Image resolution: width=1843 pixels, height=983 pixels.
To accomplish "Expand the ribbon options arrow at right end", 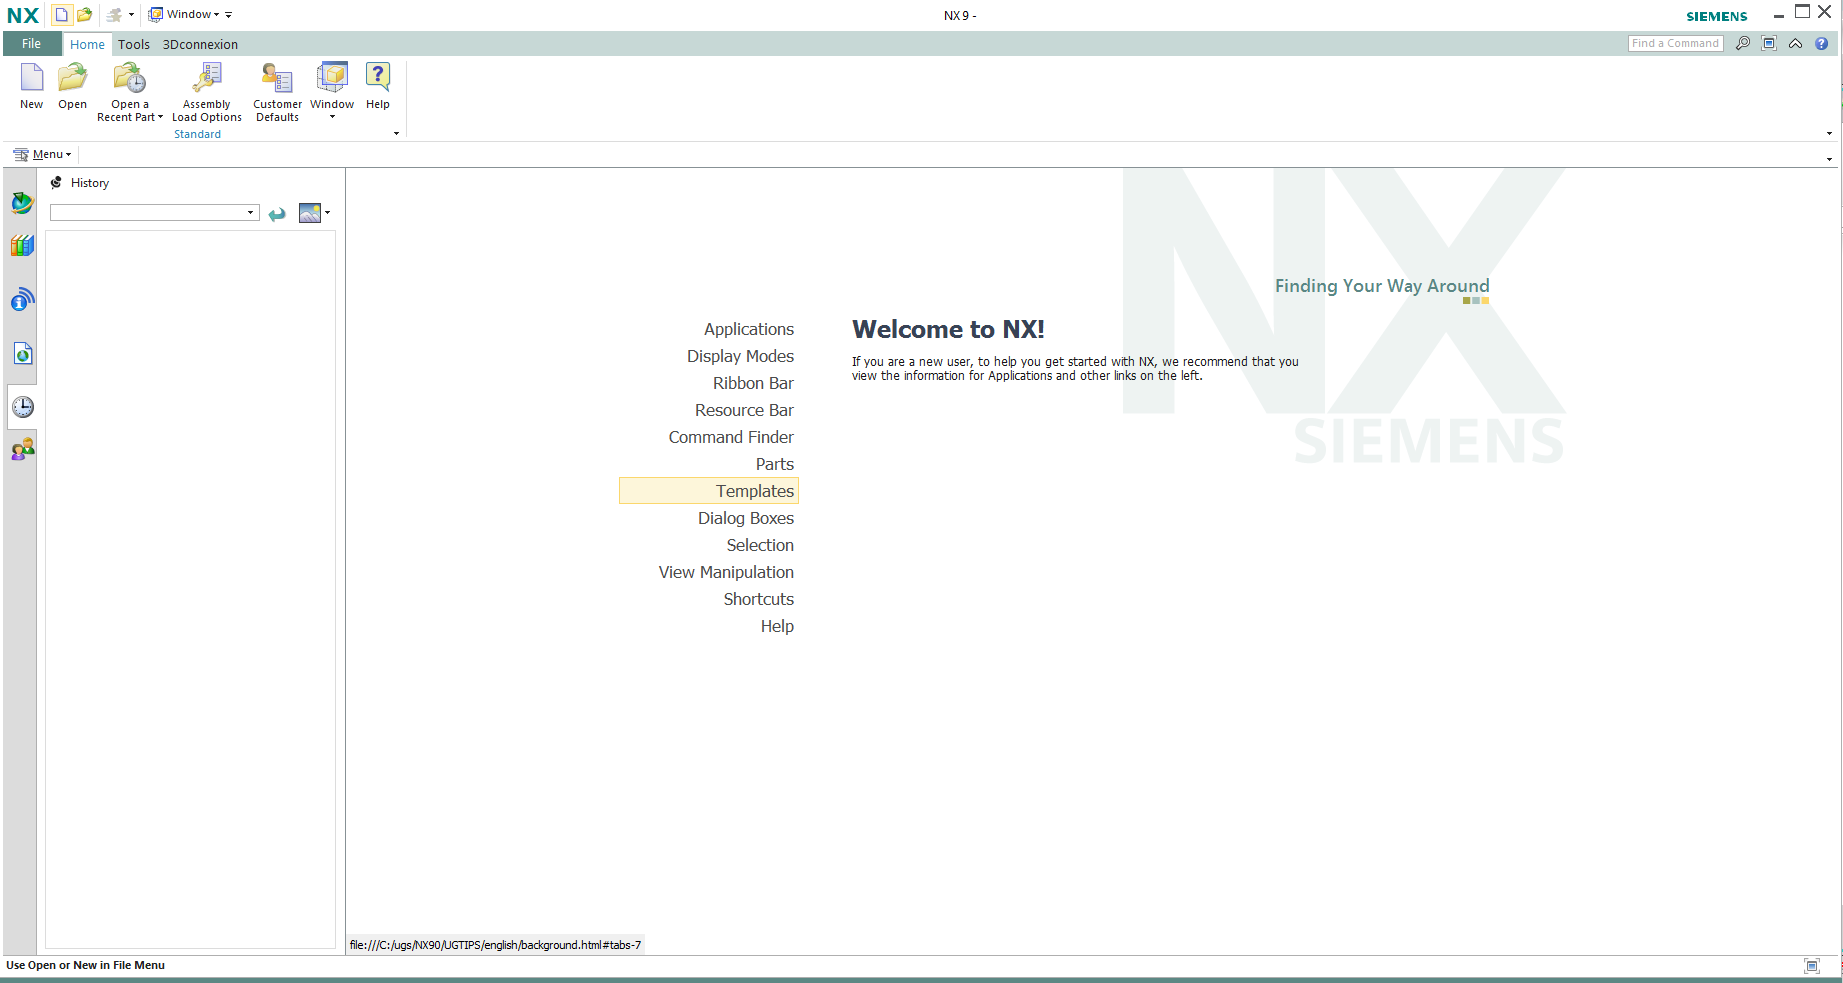I will tap(1829, 133).
